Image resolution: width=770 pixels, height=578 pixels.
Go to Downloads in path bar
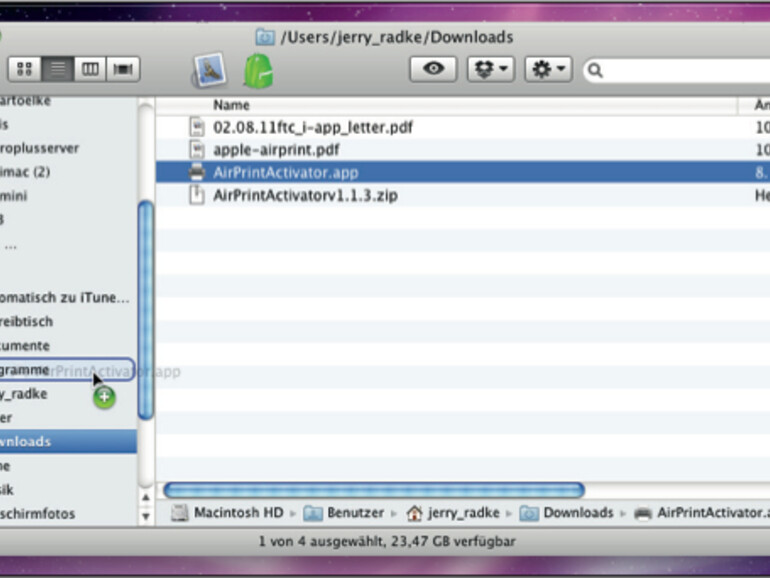[578, 513]
